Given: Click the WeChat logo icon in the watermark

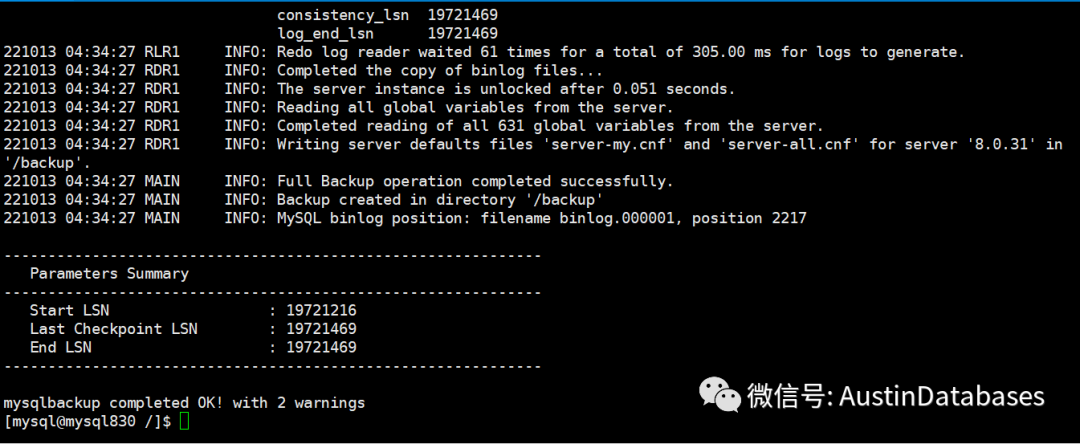Looking at the screenshot, I should [720, 394].
